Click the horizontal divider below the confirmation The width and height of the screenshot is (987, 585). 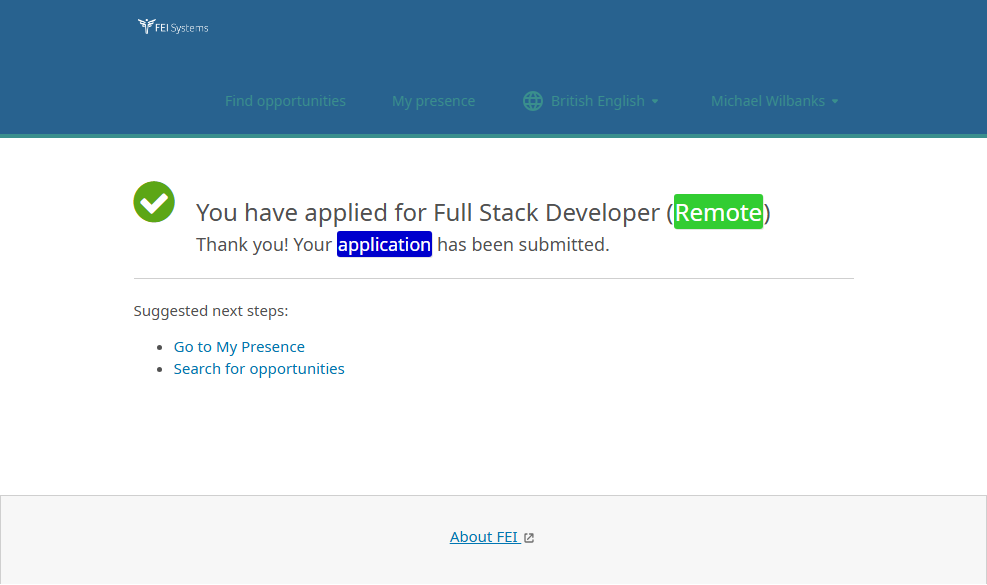pos(493,278)
